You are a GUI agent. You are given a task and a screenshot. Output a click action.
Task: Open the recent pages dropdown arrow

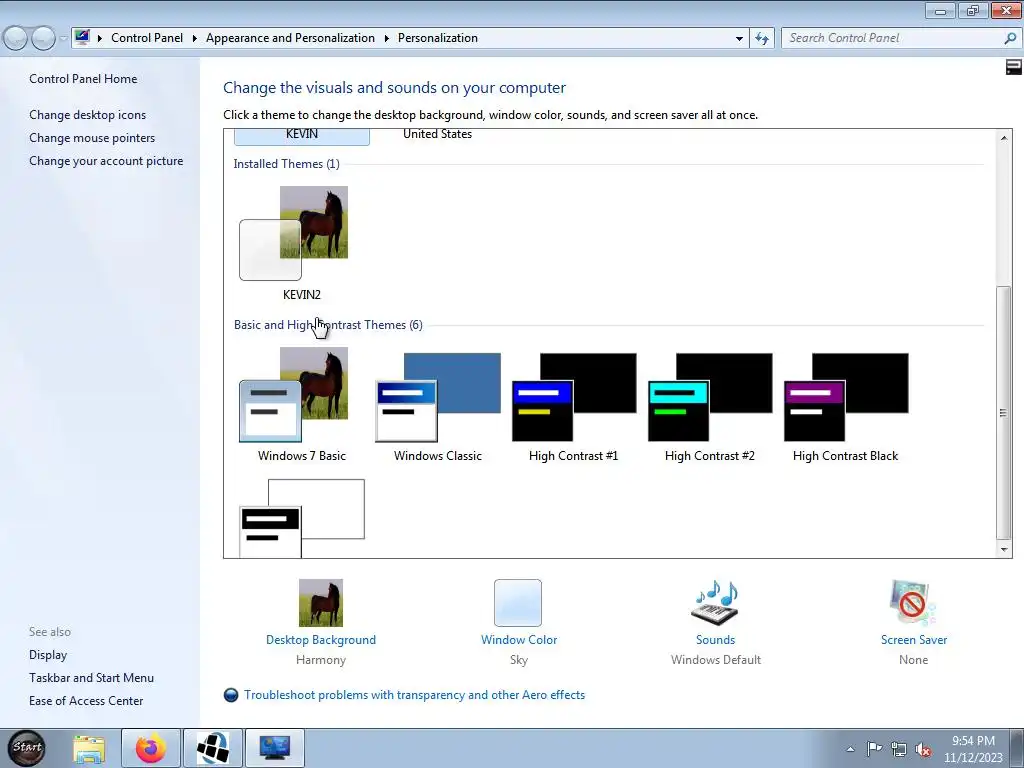63,39
